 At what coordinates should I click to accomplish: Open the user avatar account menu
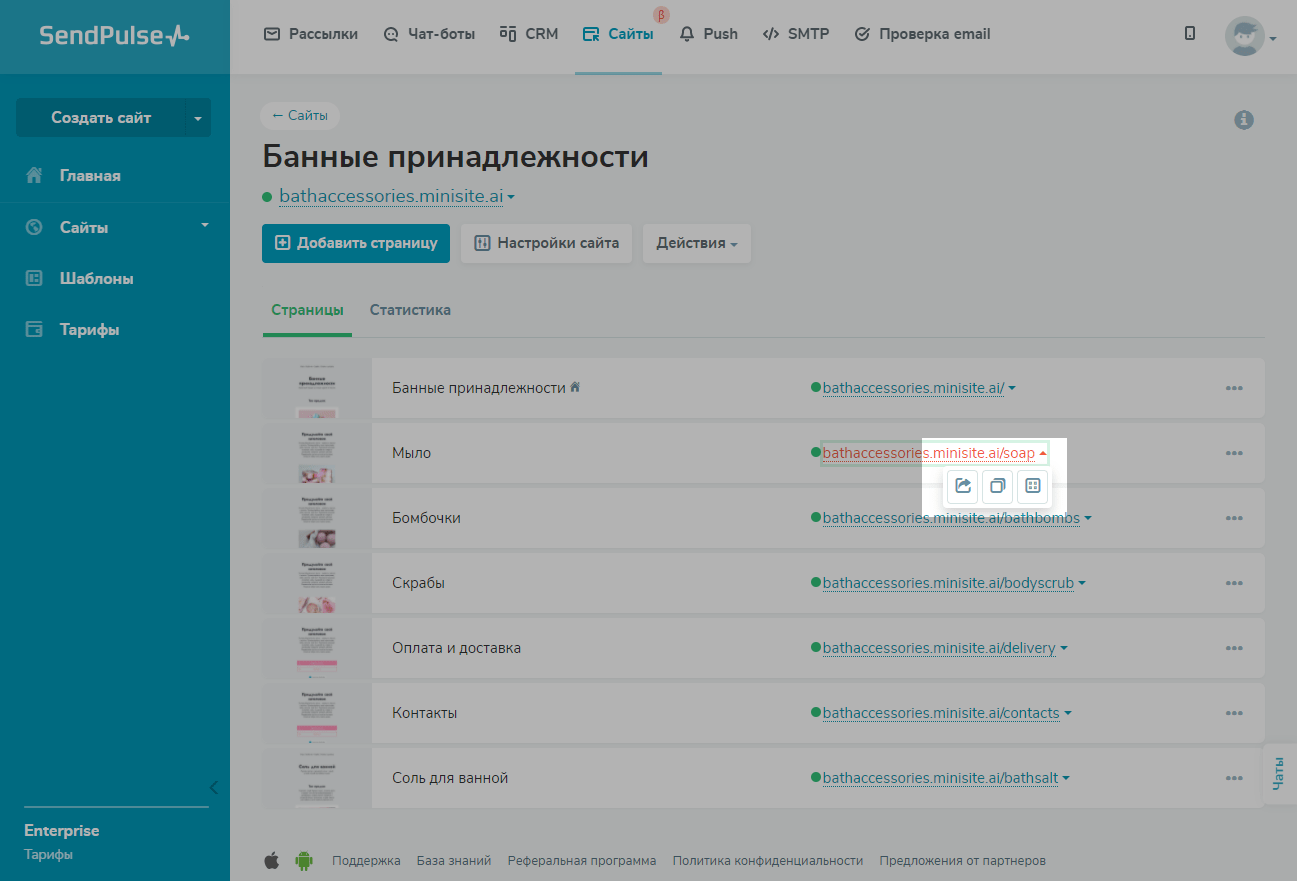point(1250,36)
